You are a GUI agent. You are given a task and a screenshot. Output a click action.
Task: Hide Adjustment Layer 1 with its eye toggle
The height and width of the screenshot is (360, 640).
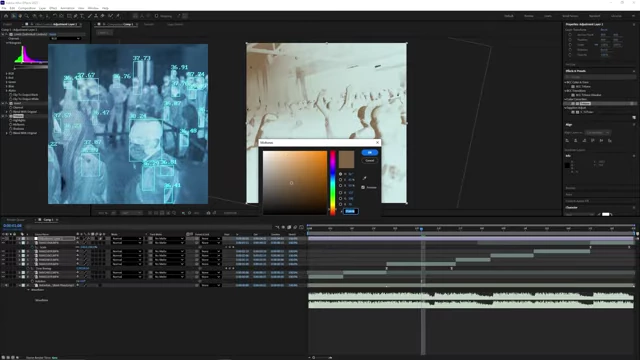click(3, 238)
